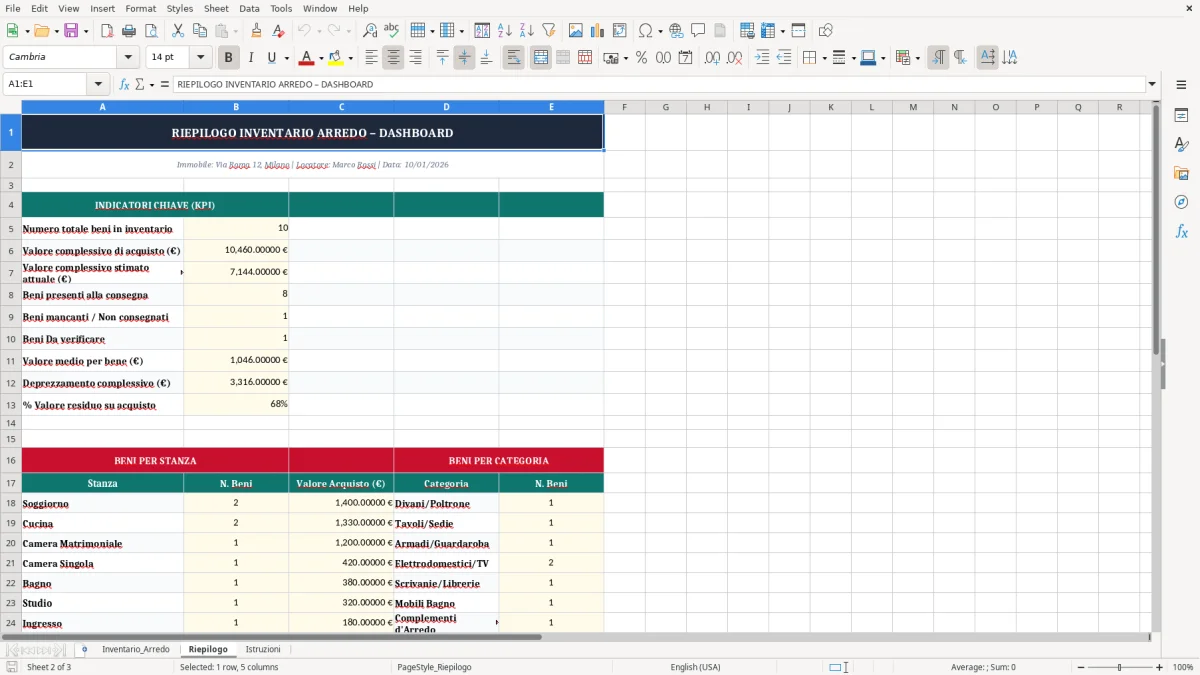This screenshot has width=1200, height=675.
Task: Click the 100% zoom level
Action: pyautogui.click(x=1183, y=667)
